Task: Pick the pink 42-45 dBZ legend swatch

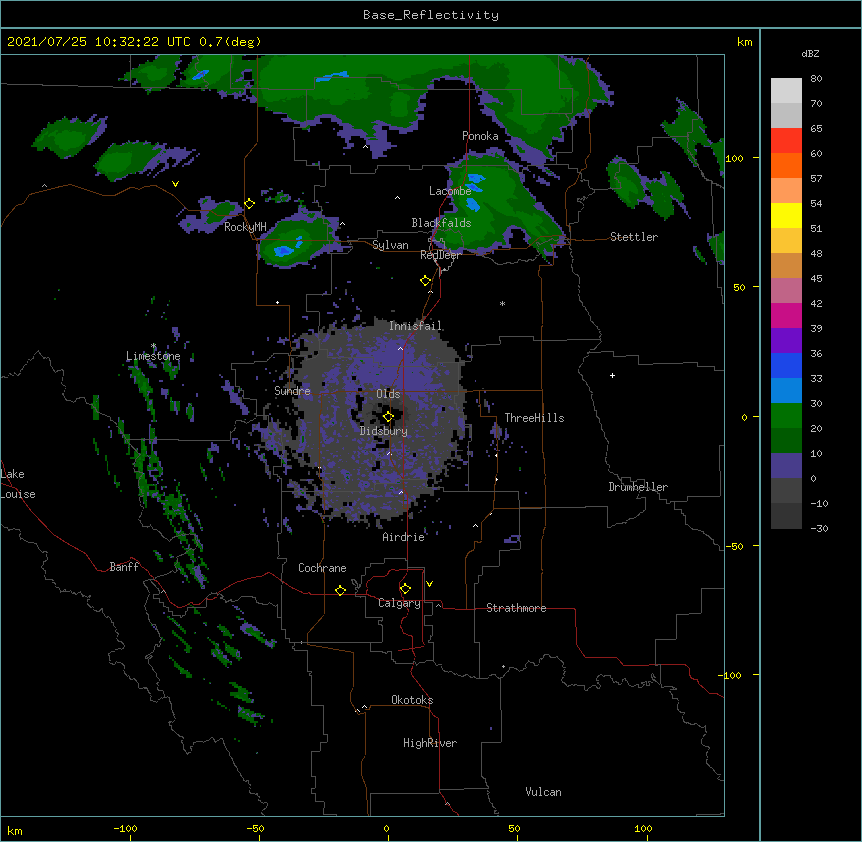Action: click(786, 291)
